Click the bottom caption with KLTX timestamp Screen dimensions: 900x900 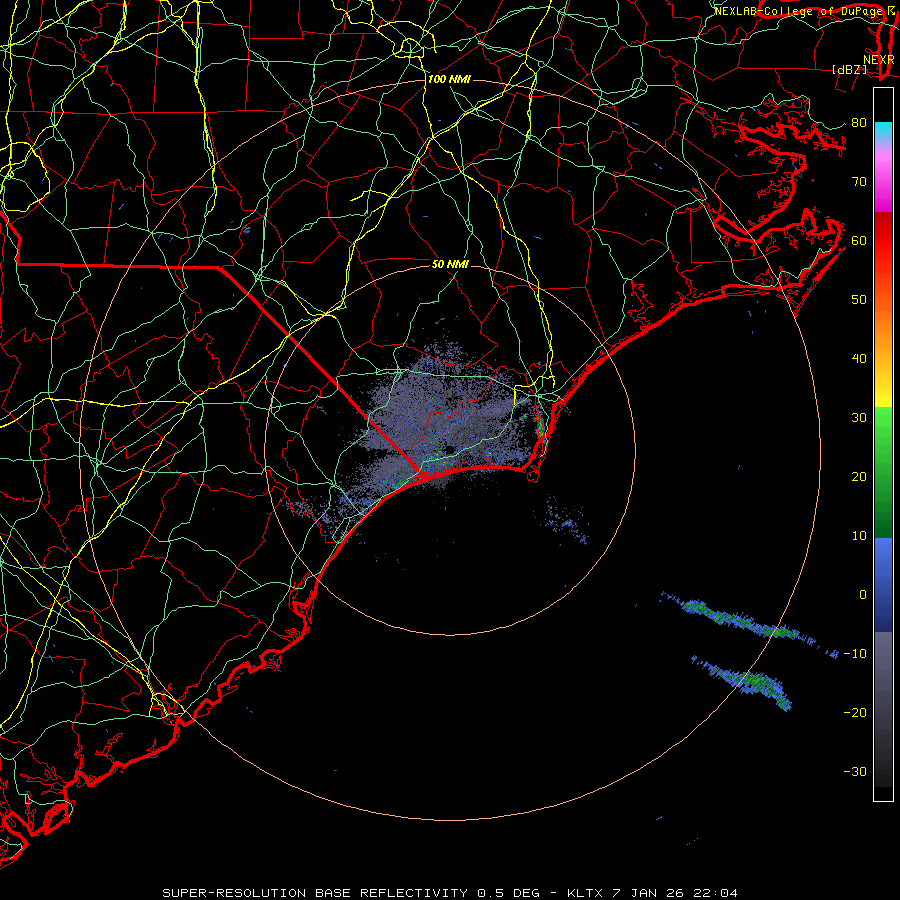point(450,893)
